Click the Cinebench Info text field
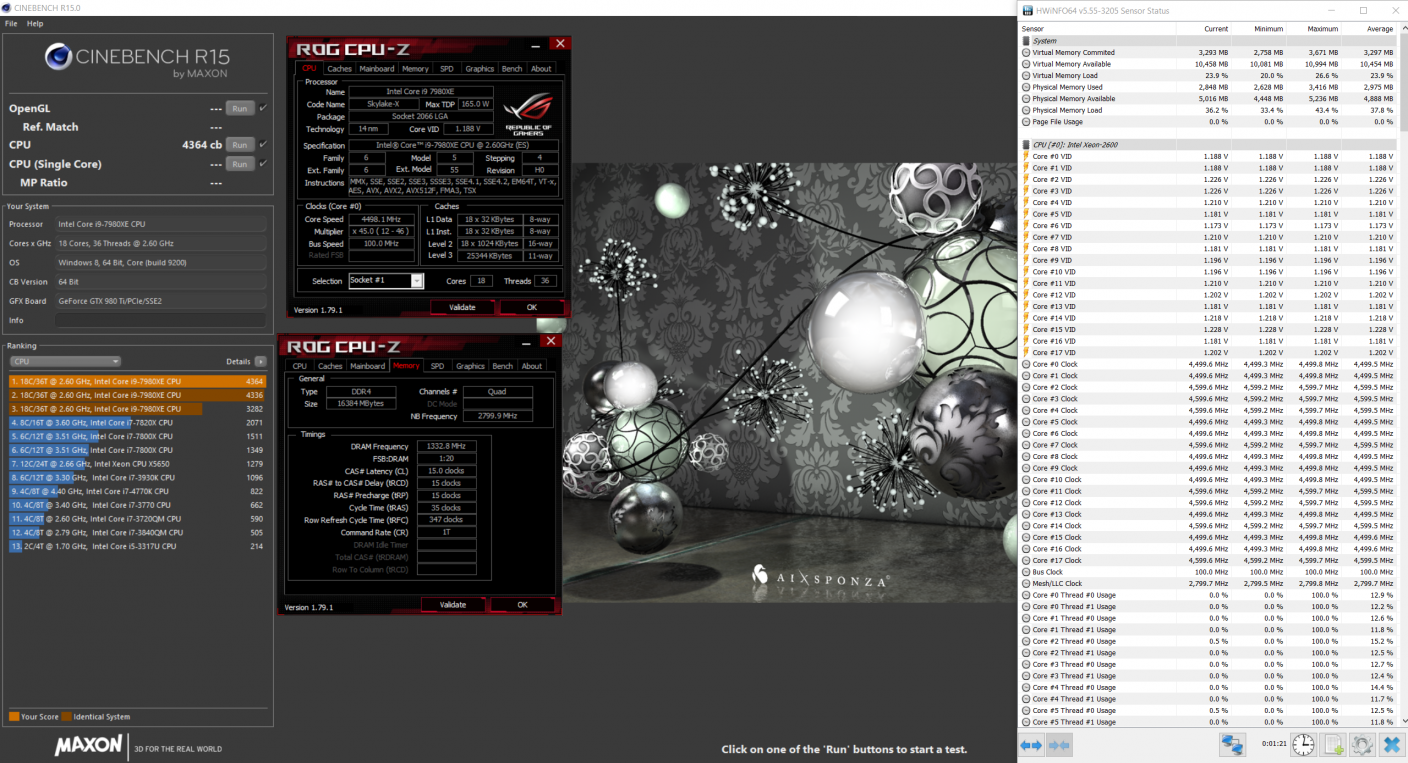The height and width of the screenshot is (763, 1408). point(160,320)
